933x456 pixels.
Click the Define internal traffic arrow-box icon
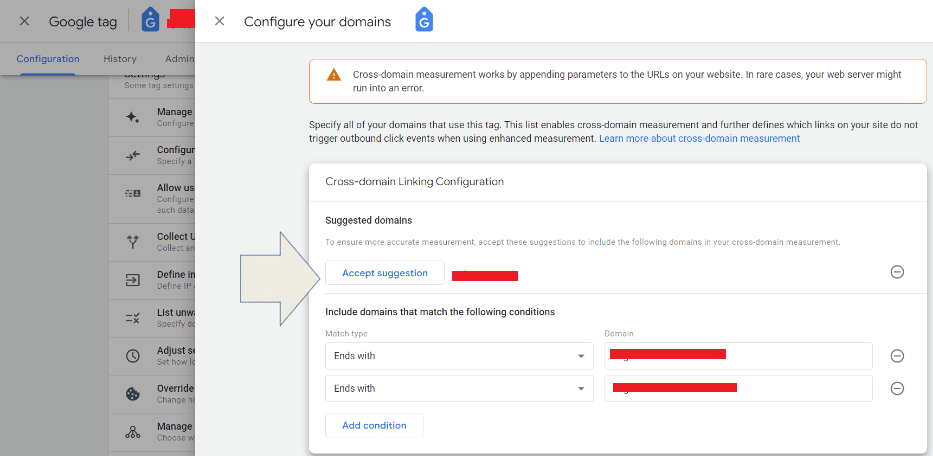point(133,280)
